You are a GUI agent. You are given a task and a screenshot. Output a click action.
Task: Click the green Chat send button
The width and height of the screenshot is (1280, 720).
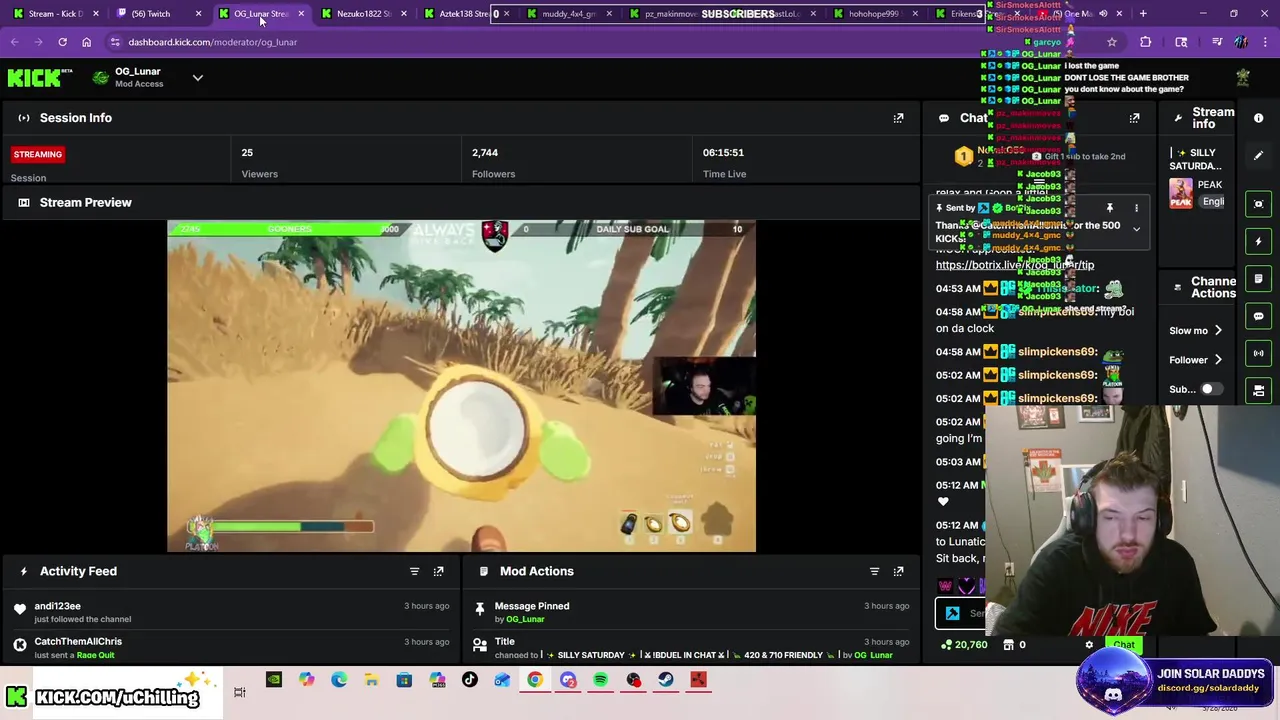pyautogui.click(x=1124, y=645)
